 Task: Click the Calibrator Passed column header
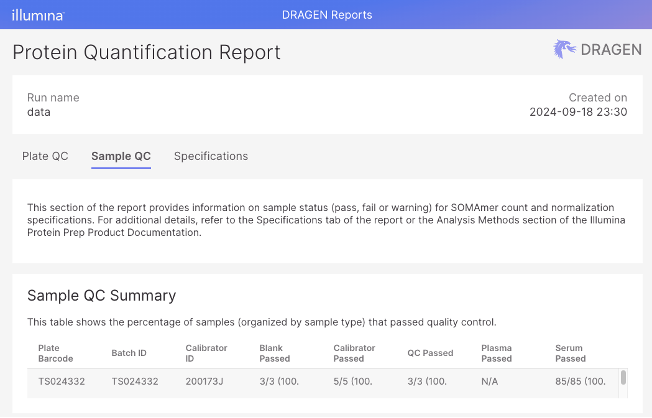tap(354, 353)
